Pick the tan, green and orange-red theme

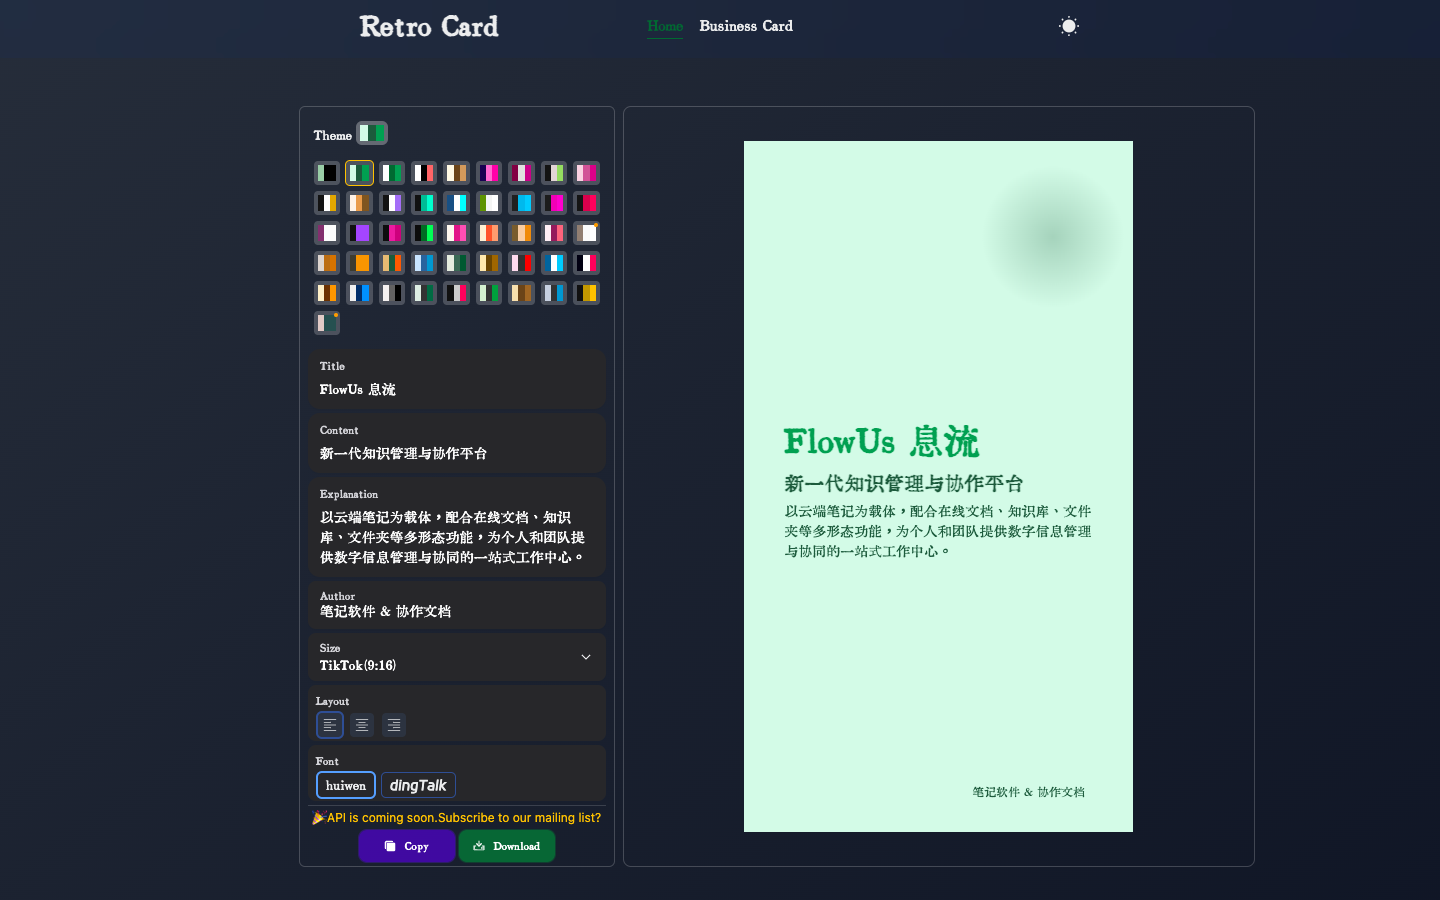(392, 263)
